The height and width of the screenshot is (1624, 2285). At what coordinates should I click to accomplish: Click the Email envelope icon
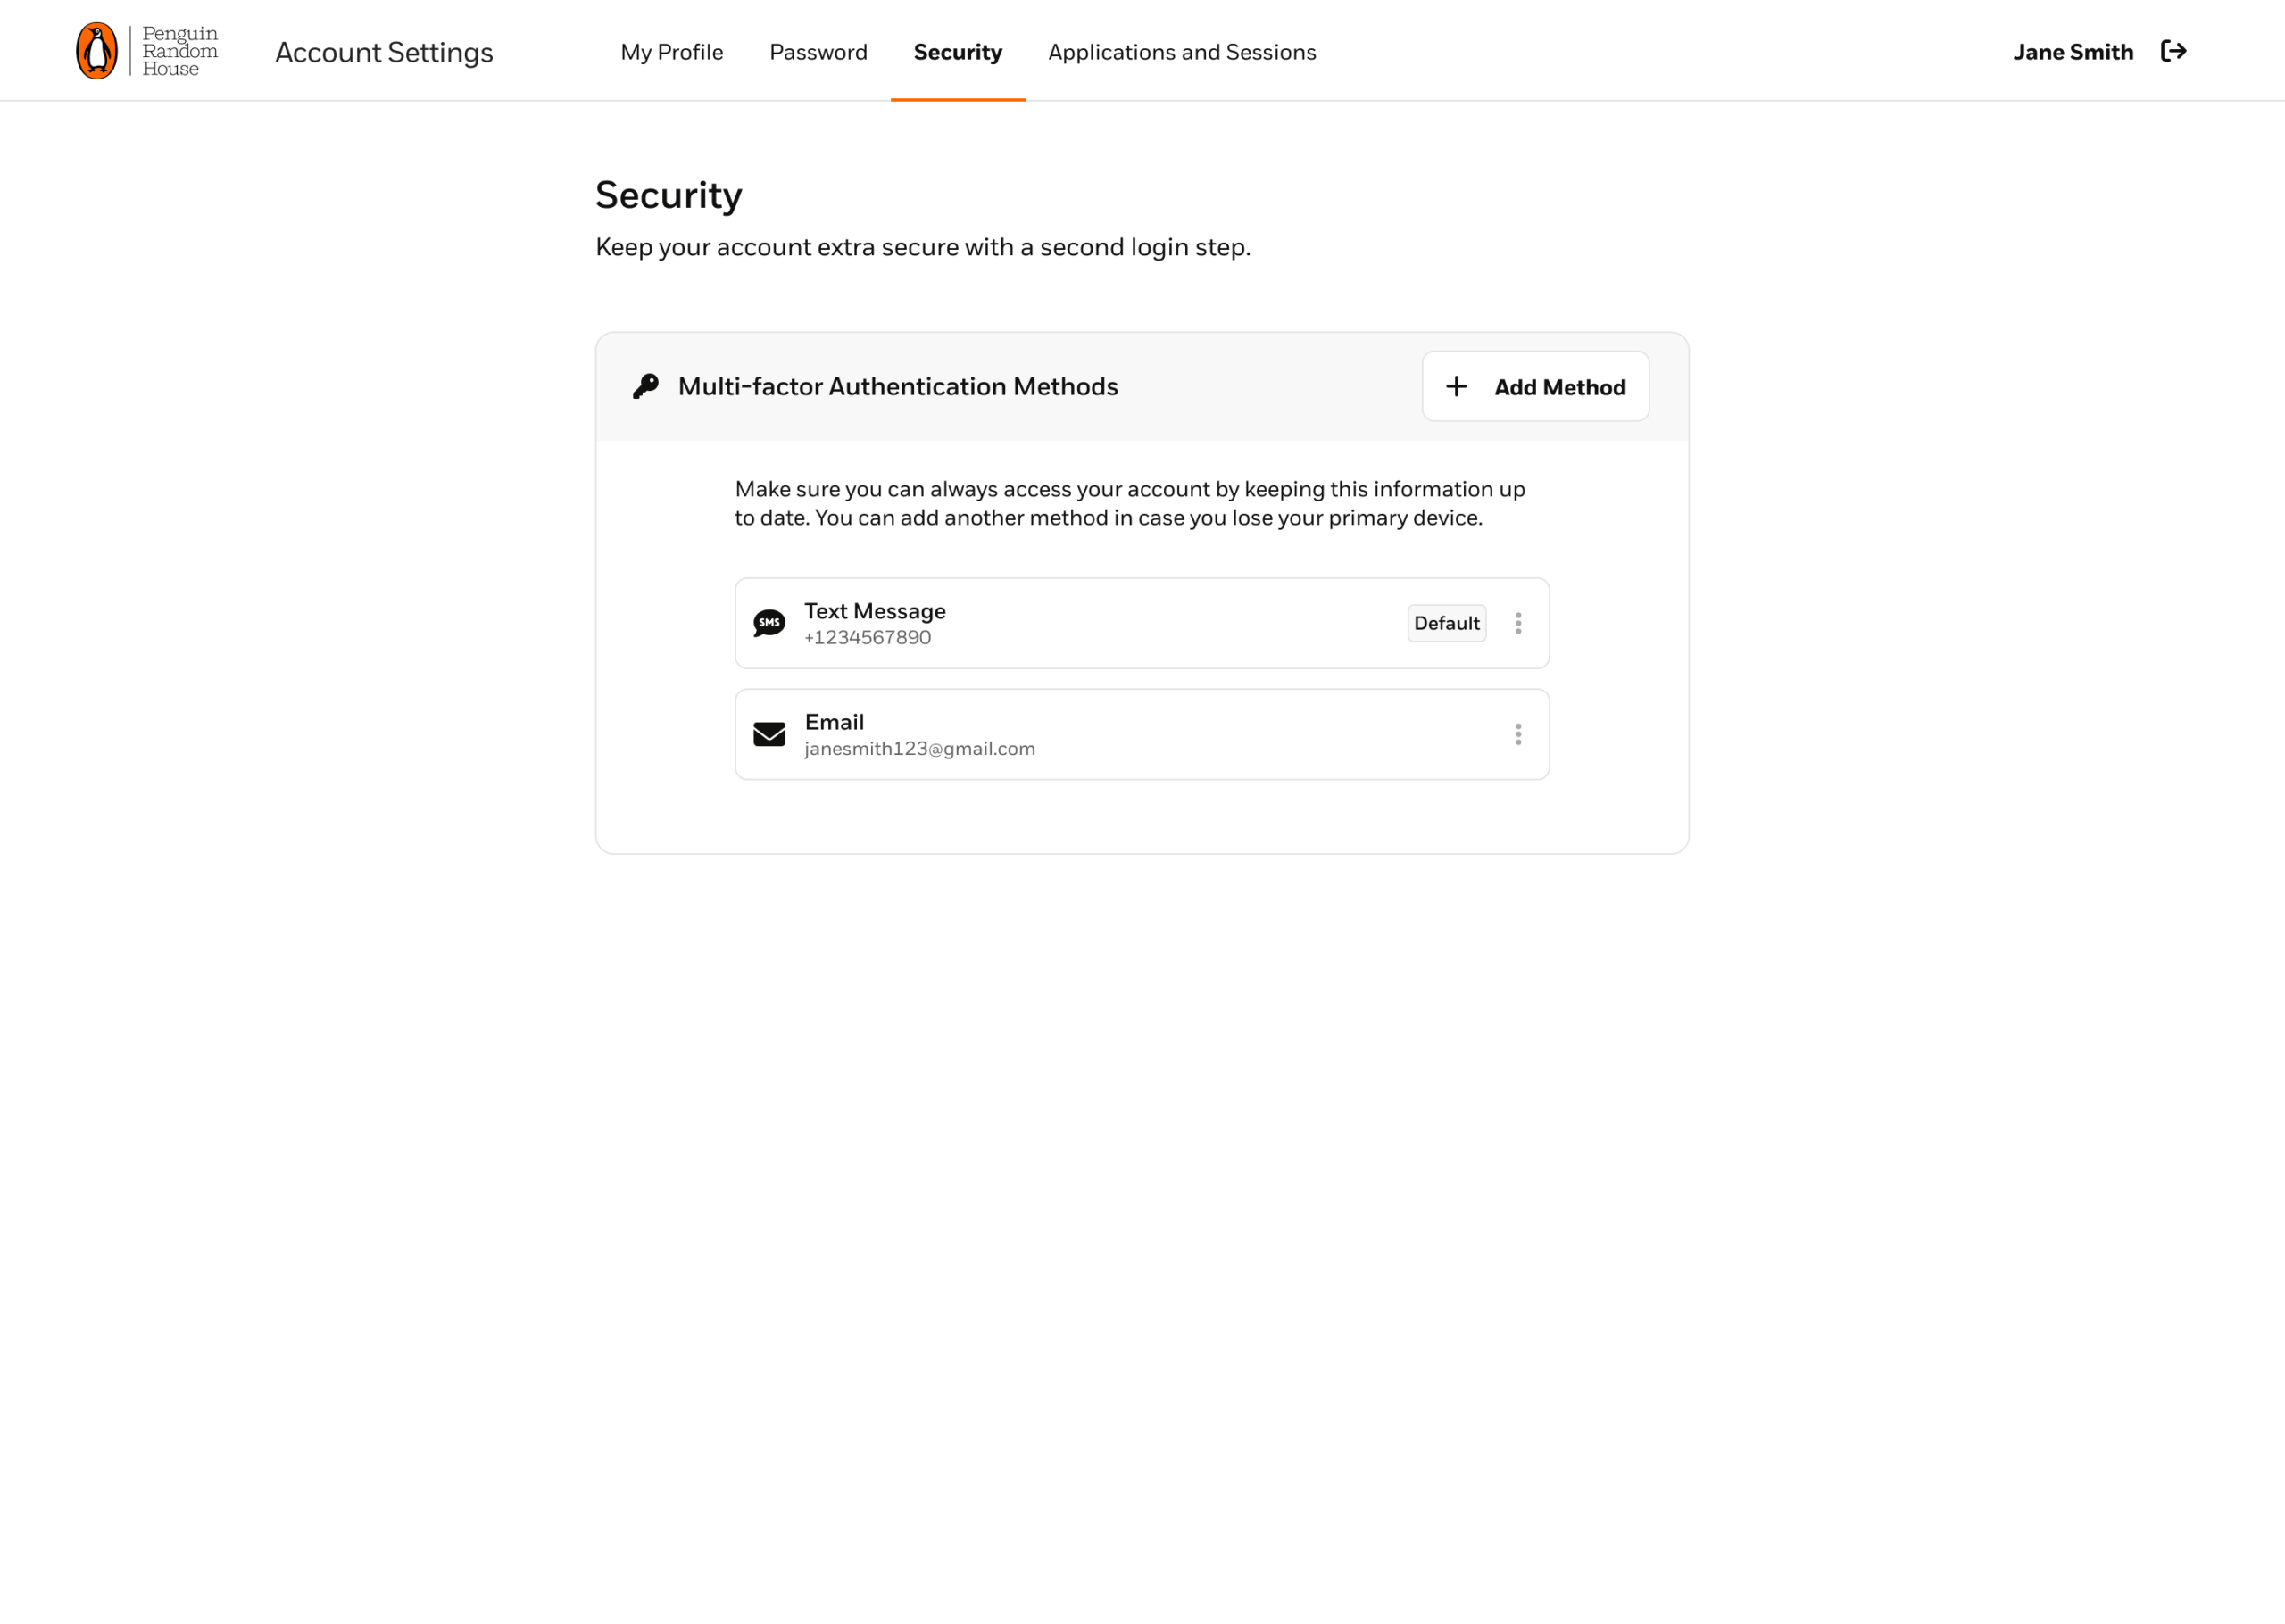pos(769,734)
